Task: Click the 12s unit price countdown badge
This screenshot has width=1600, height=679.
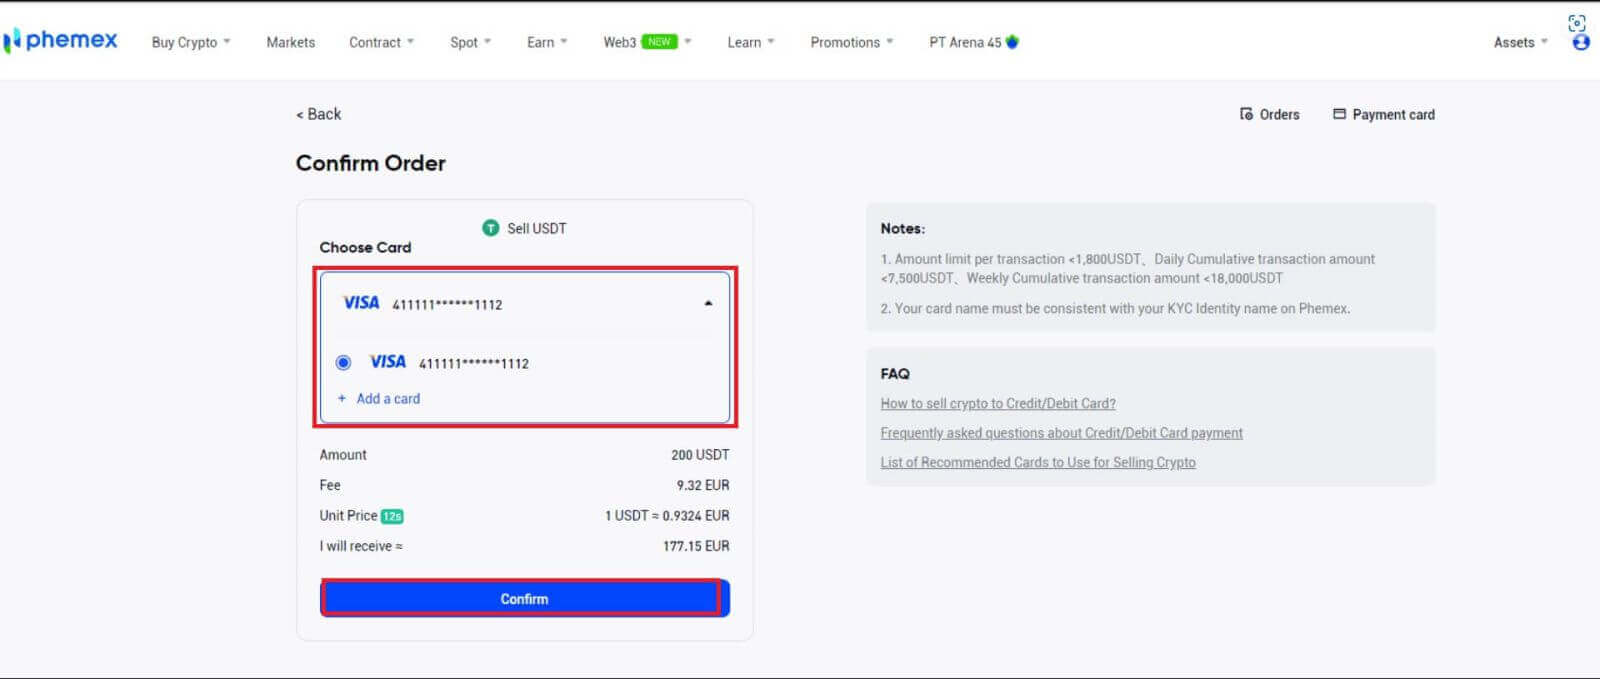Action: [392, 516]
